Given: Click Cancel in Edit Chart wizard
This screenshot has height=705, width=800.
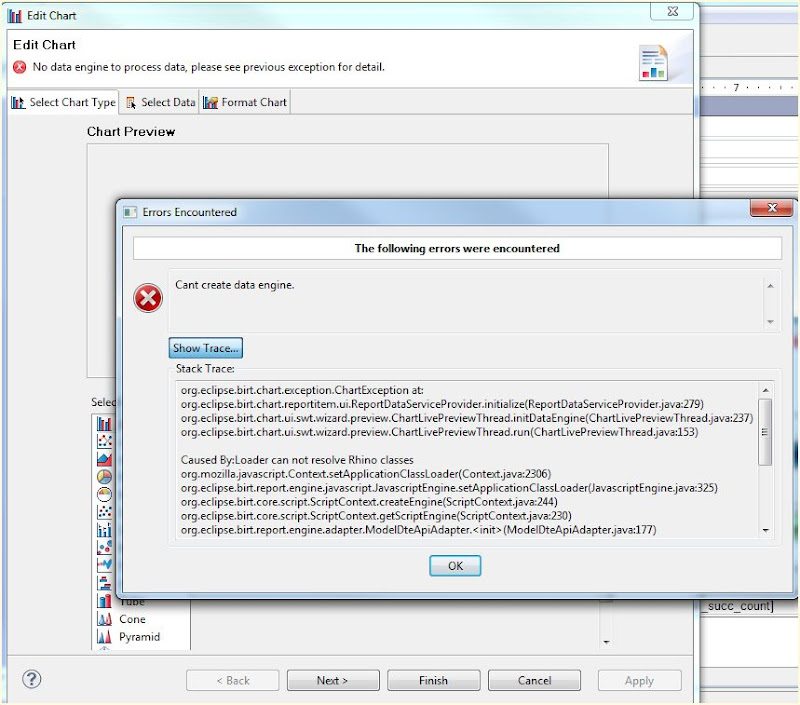Looking at the screenshot, I should pyautogui.click(x=534, y=681).
